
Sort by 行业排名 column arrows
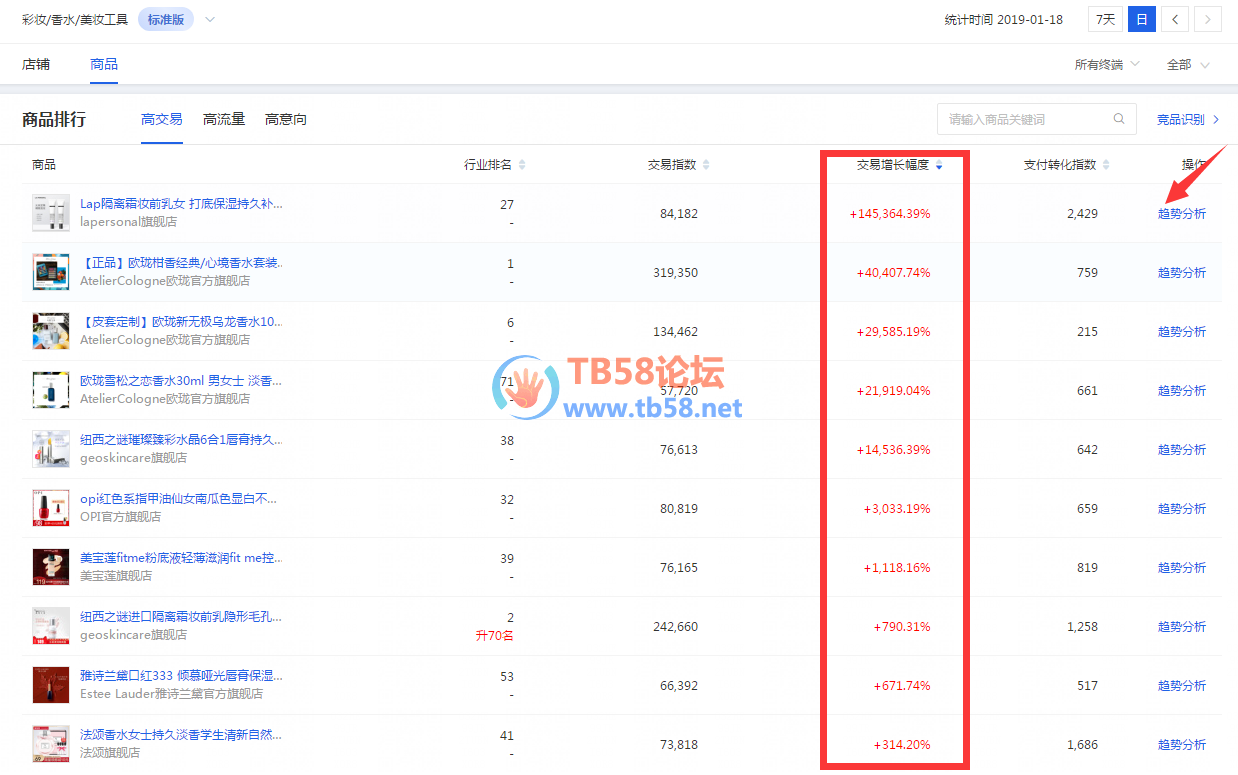click(522, 165)
